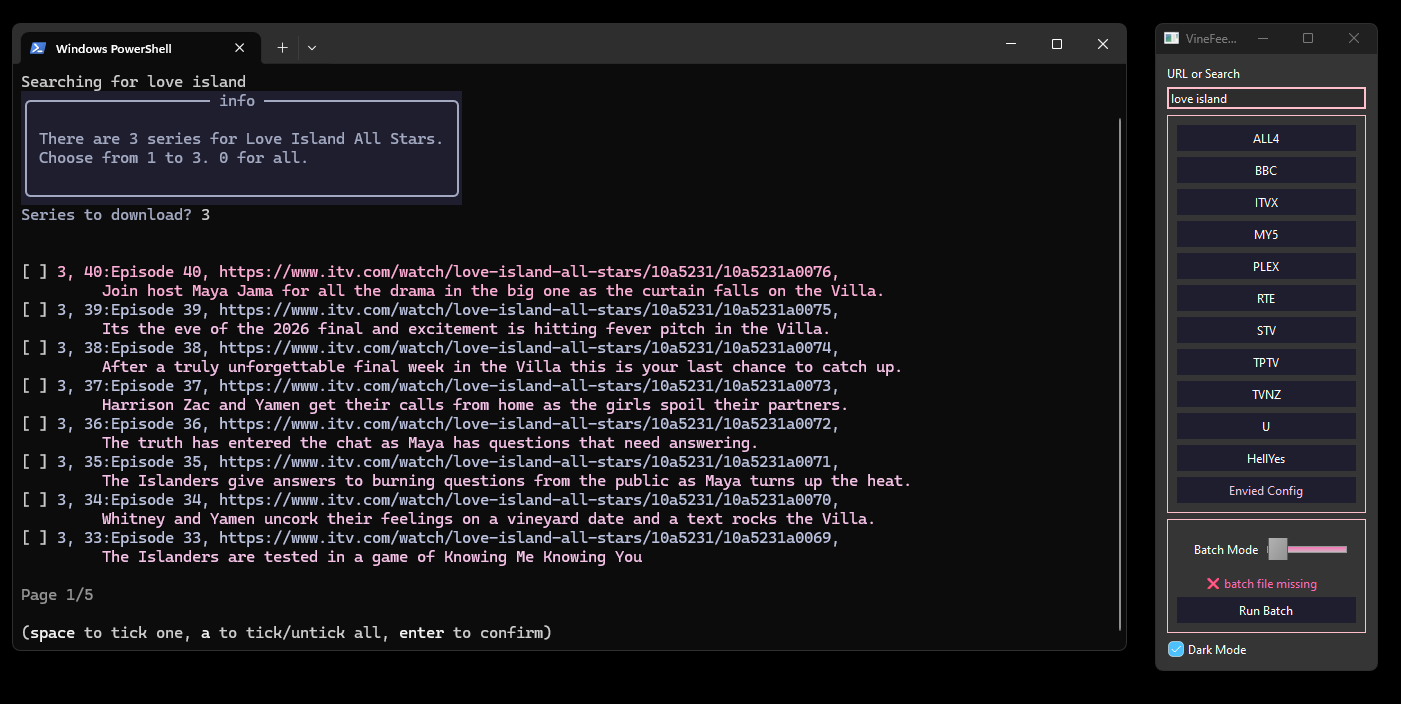Minimize the VineFeeder window
The height and width of the screenshot is (704, 1401).
point(1263,39)
